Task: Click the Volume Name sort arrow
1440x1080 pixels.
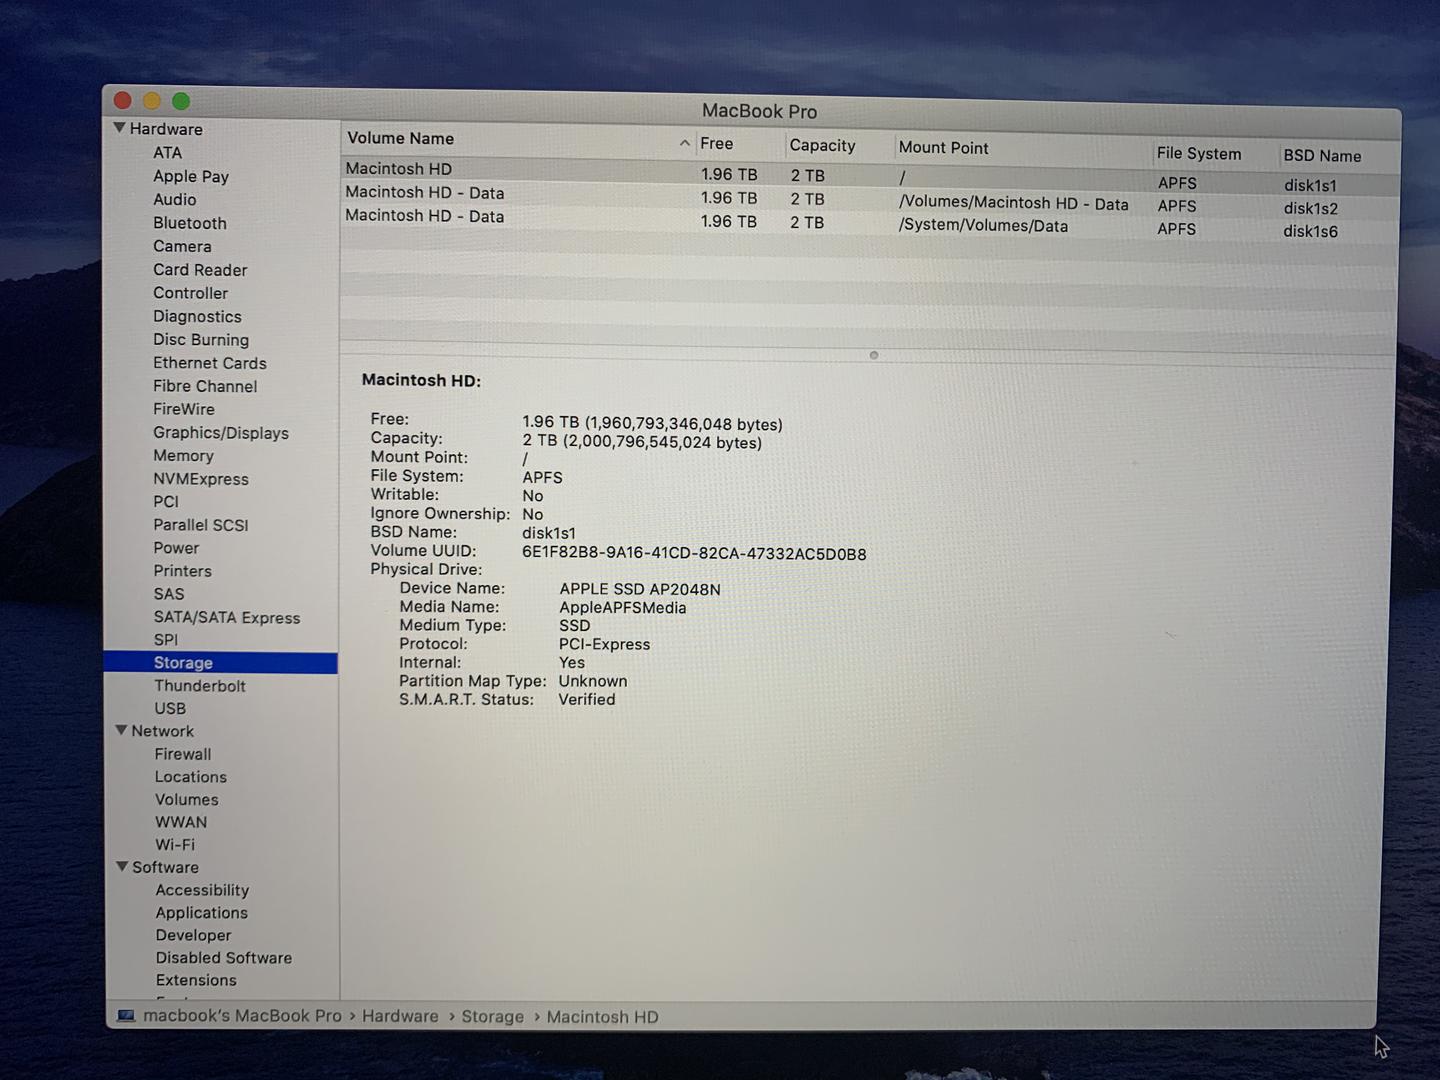Action: 684,143
